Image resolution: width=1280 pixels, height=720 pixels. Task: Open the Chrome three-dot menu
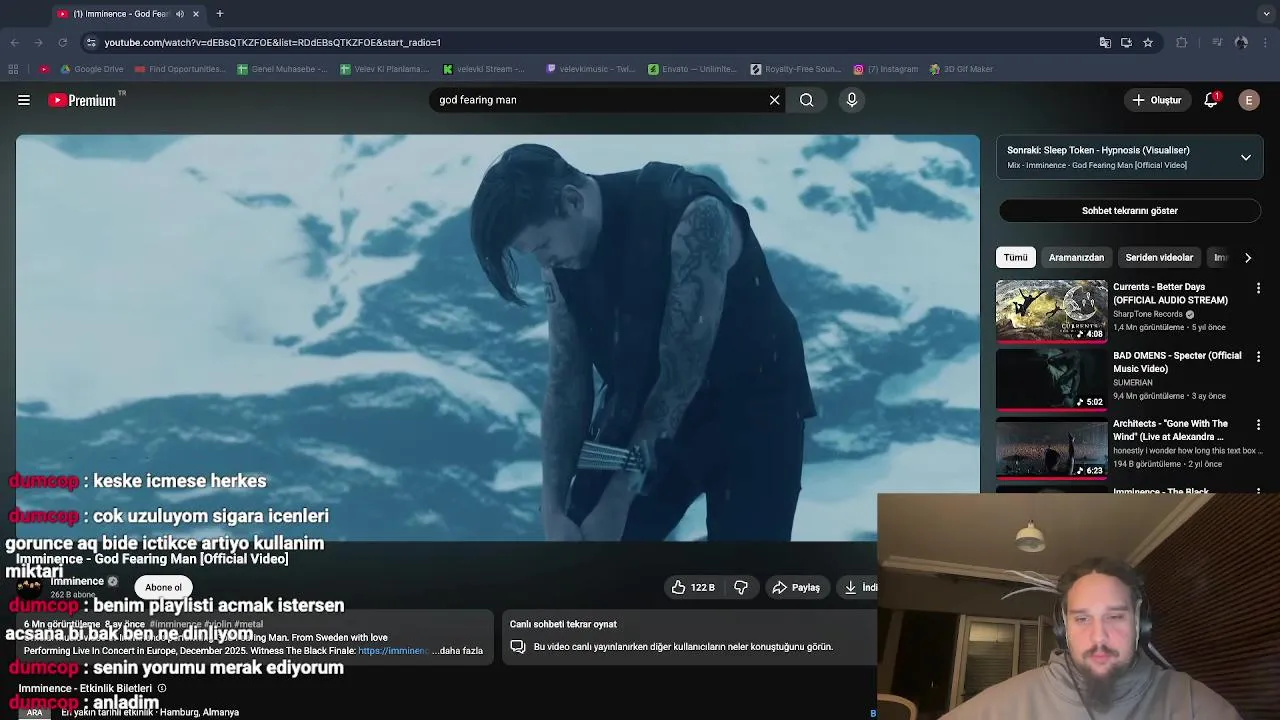[x=1266, y=43]
